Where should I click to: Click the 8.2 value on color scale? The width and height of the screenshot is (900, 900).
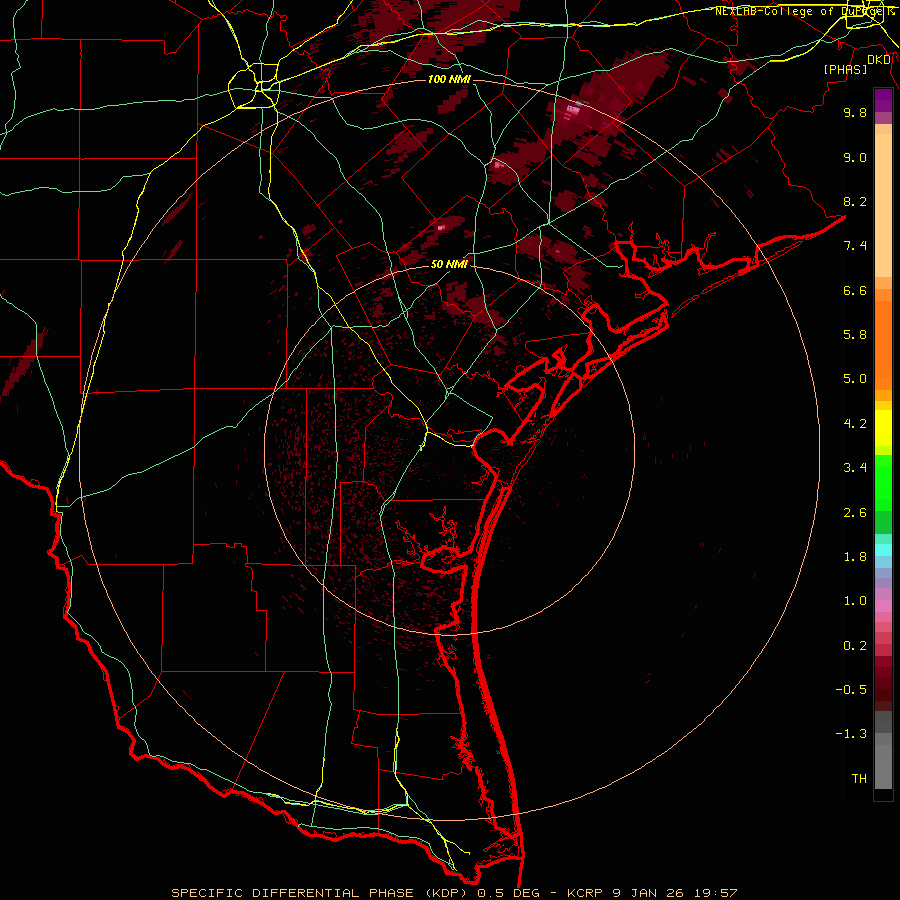(855, 201)
